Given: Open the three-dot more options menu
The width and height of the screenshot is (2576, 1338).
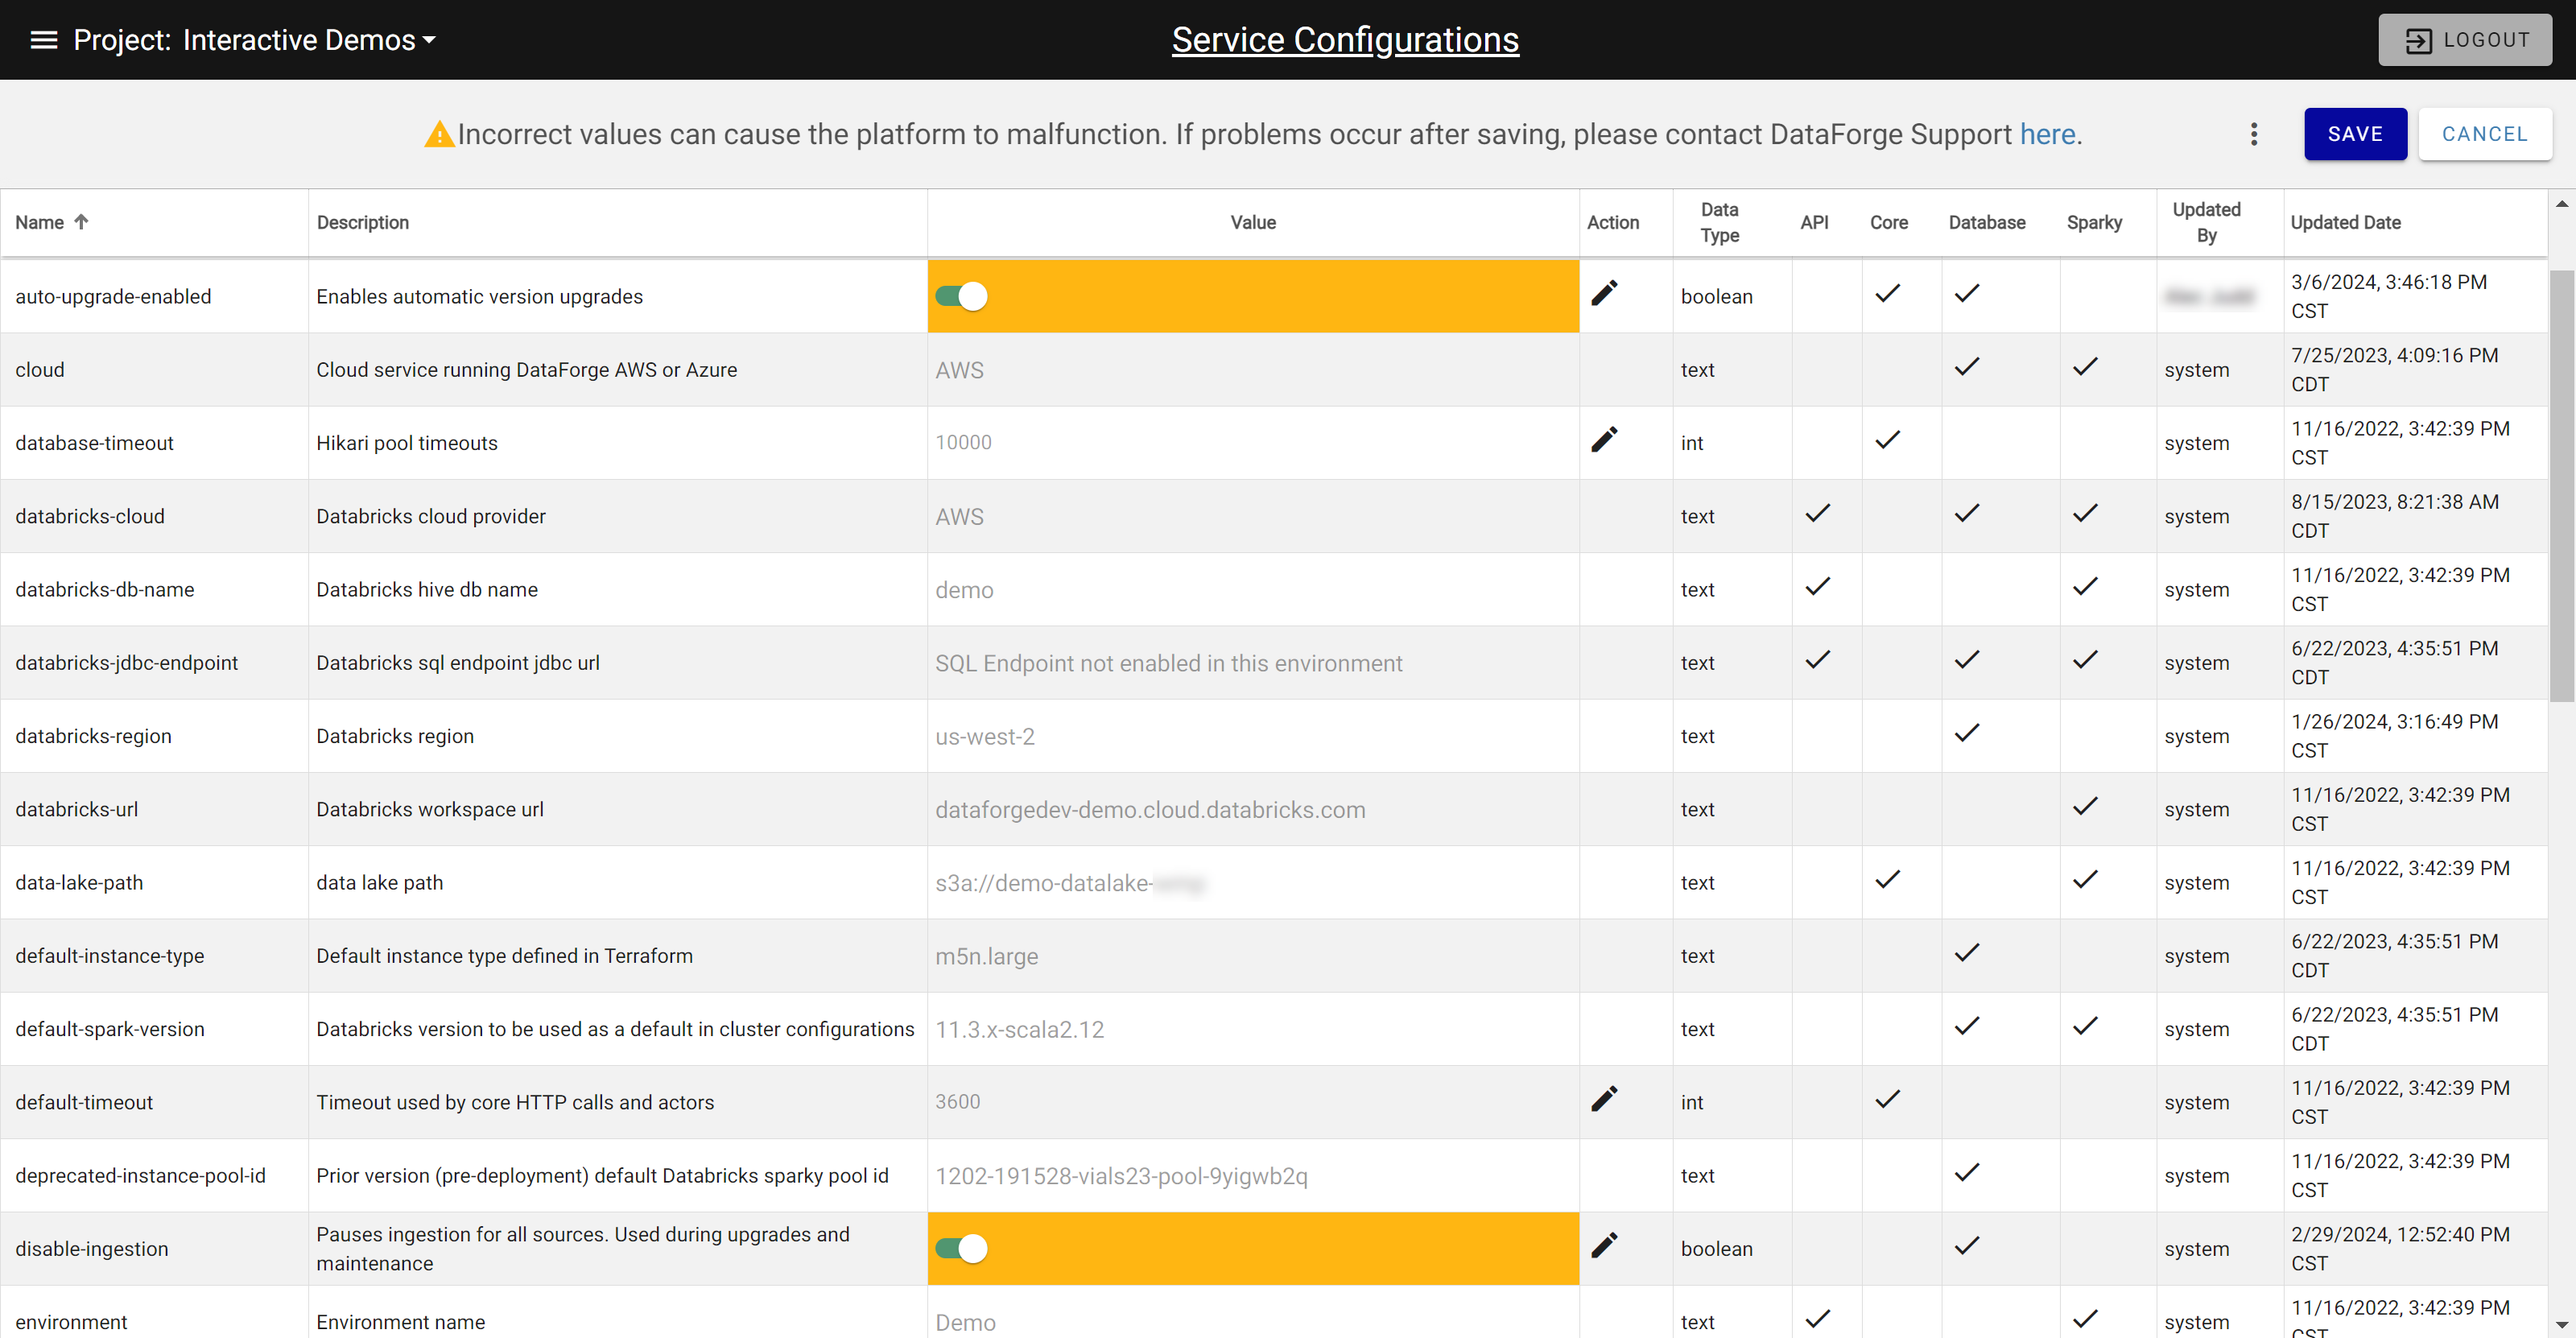Looking at the screenshot, I should pos(2254,134).
